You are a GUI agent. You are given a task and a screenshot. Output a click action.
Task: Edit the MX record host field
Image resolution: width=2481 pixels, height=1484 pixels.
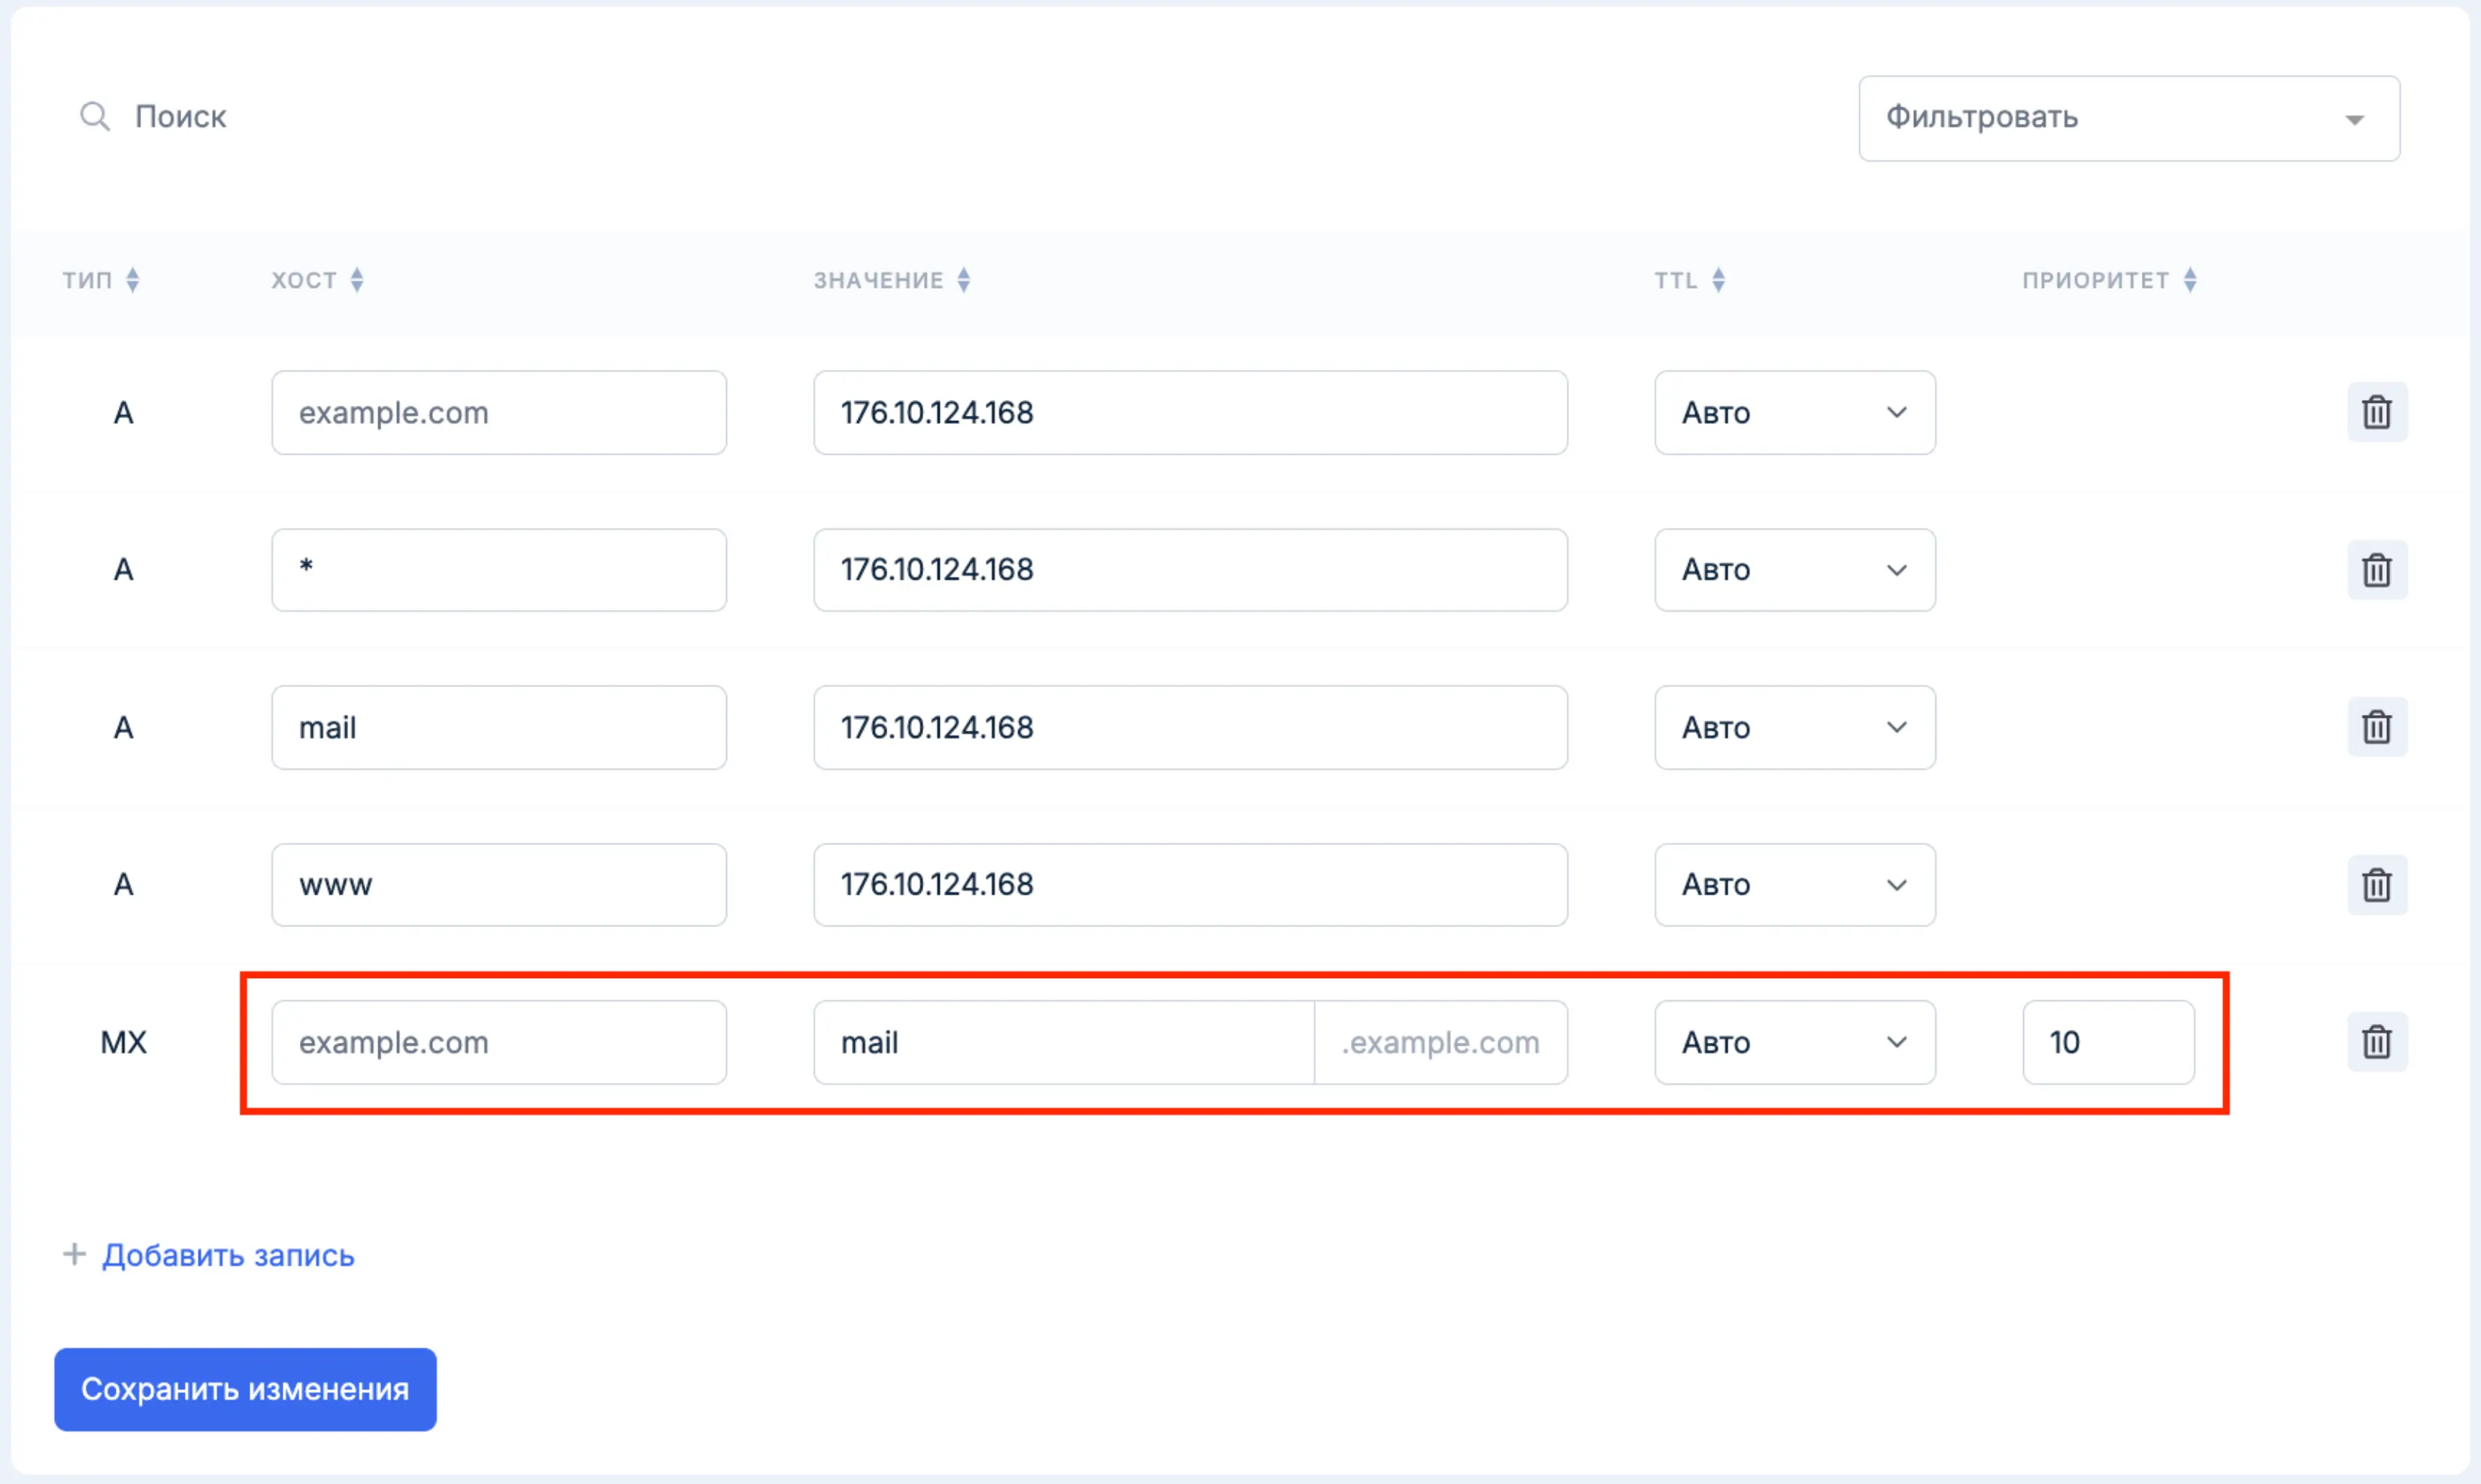pos(499,1042)
